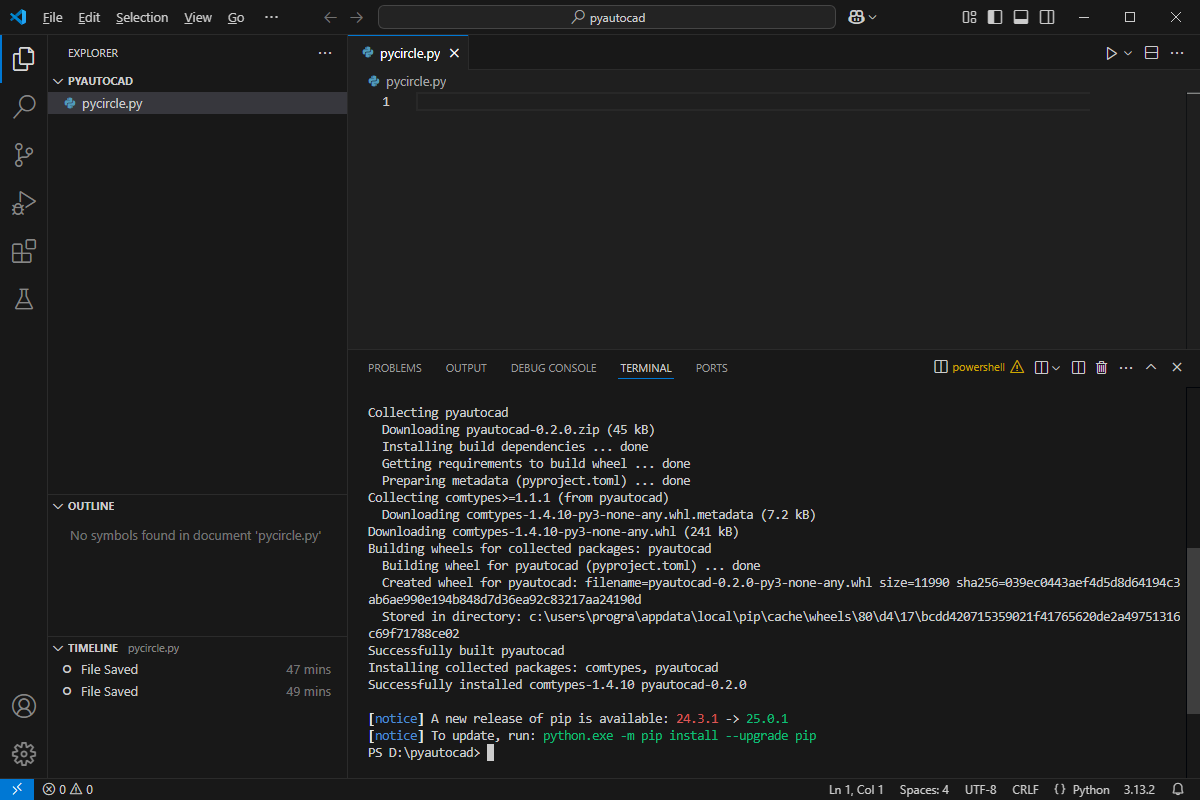Open File Saved entry from 47 mins
Viewport: 1200px width, 800px height.
[197, 669]
